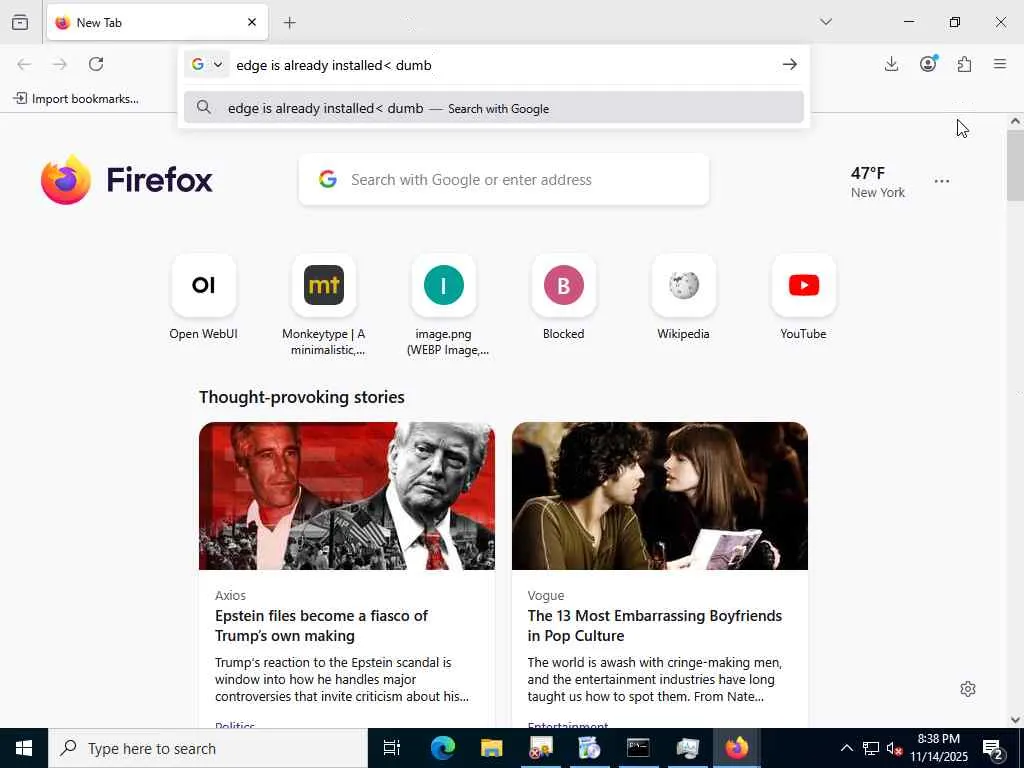Click the scroll up arrow on the page scrollbar
Screen dimensions: 1024x768
click(1015, 121)
